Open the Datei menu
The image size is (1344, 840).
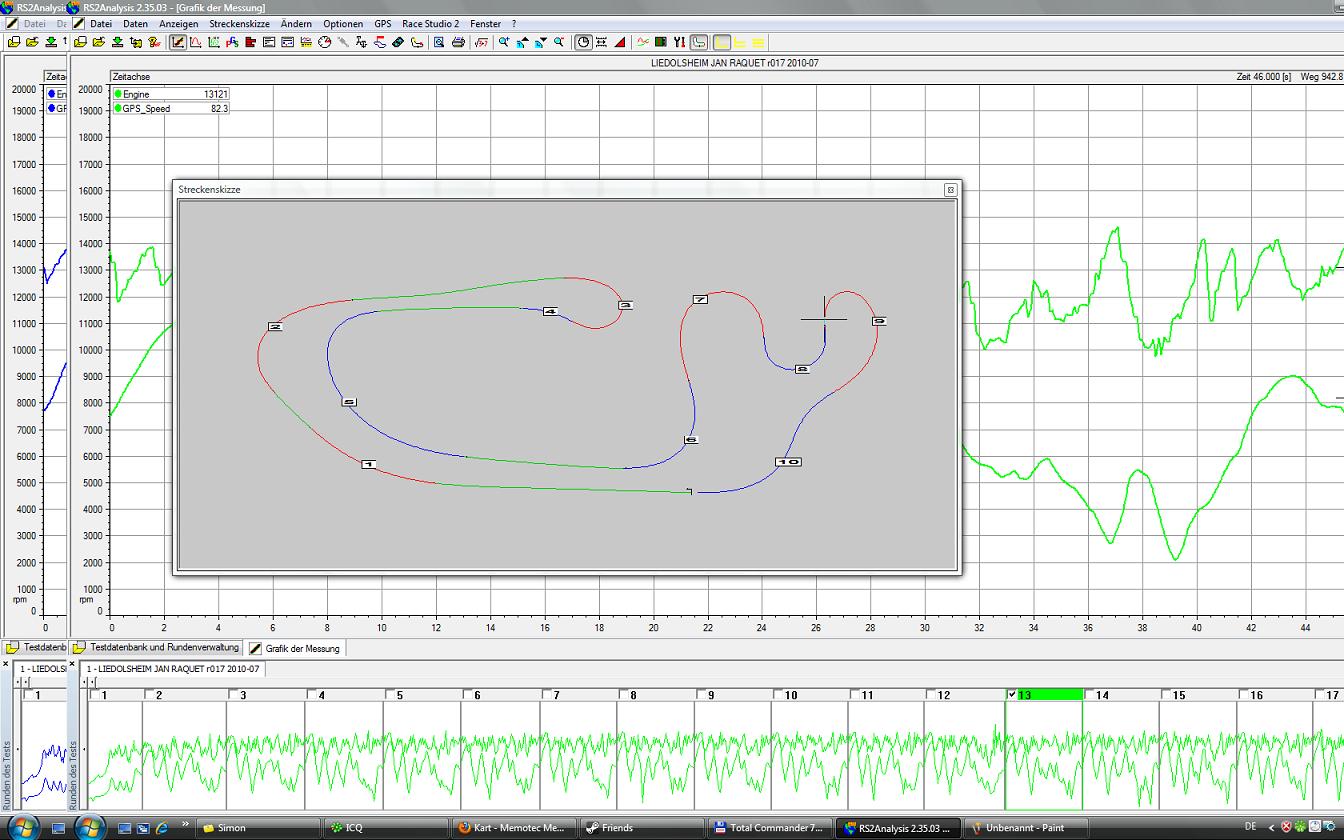coord(100,23)
